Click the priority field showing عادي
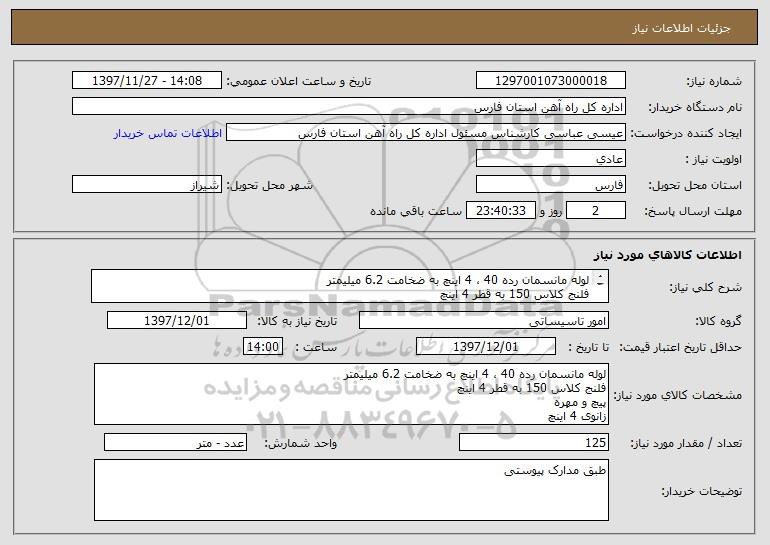Viewport: 770px width, 545px height. (x=550, y=158)
